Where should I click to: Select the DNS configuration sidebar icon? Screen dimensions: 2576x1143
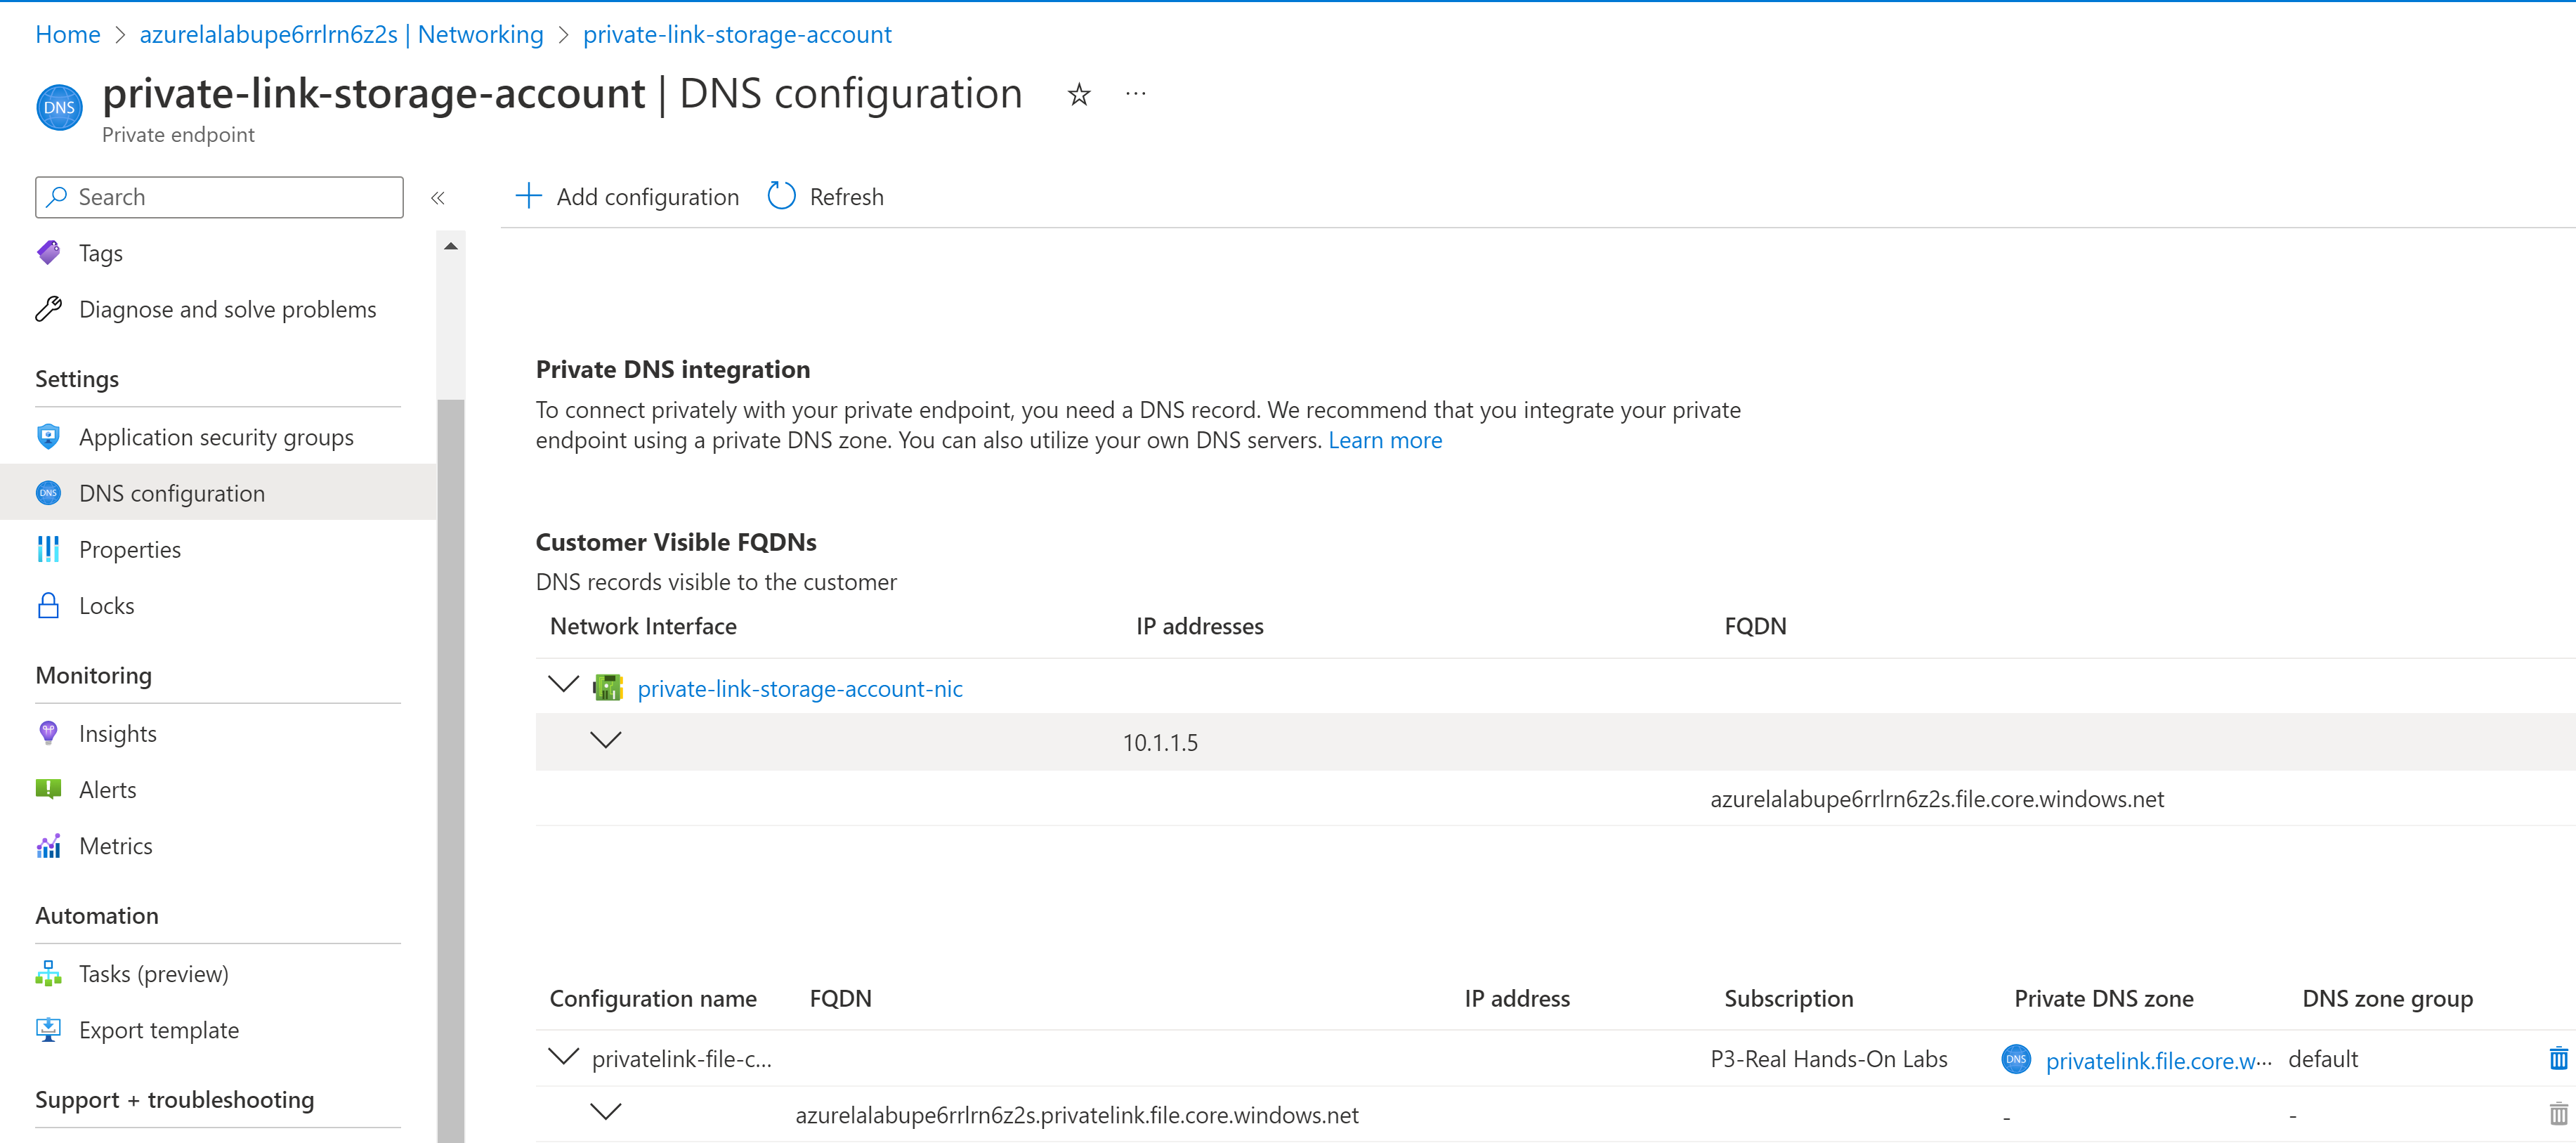(48, 492)
